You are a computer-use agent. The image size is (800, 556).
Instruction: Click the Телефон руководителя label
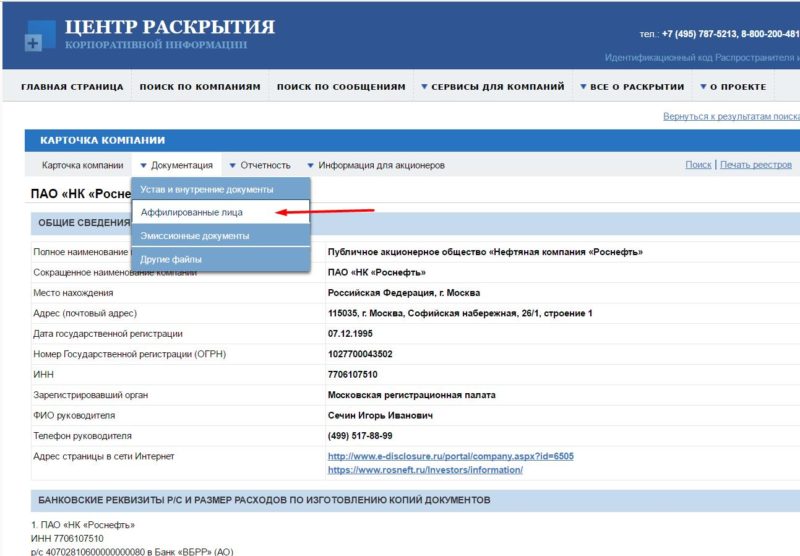point(82,436)
